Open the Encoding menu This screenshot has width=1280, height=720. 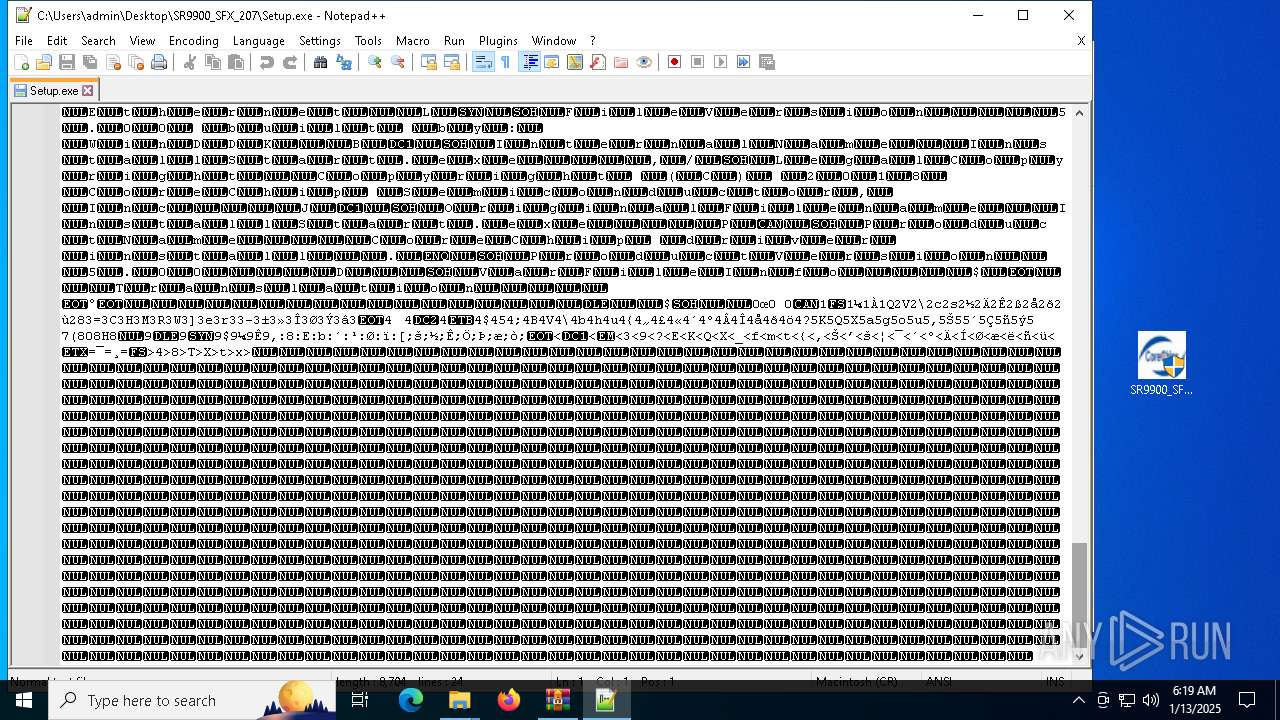[x=194, y=41]
